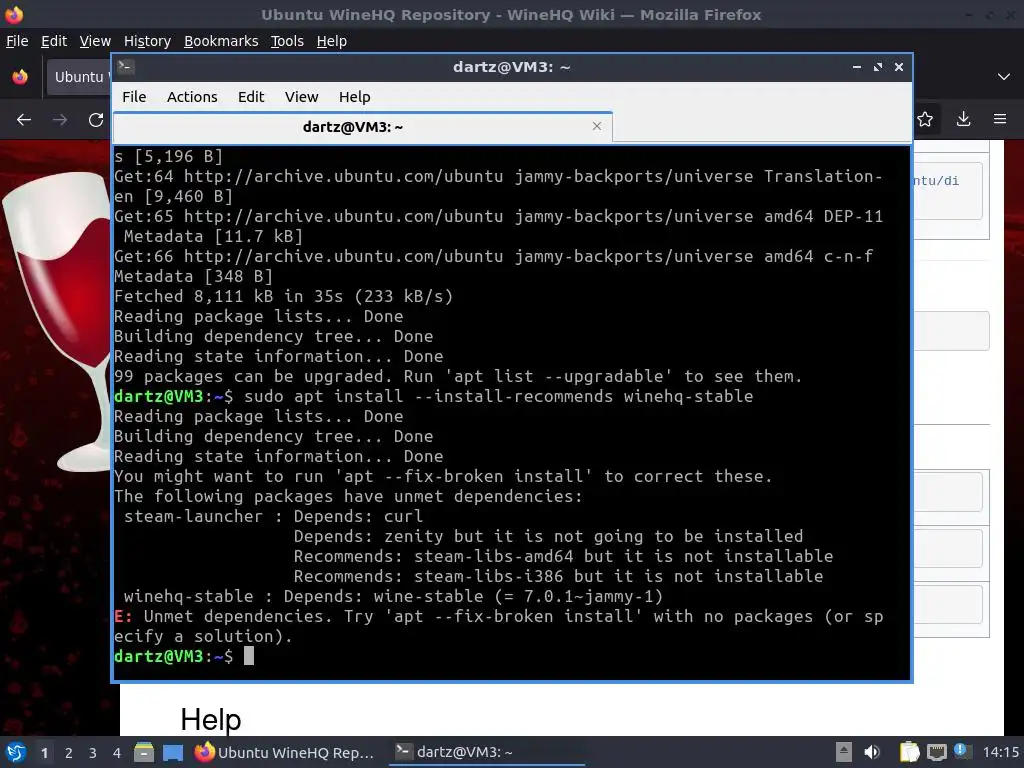Click the Firefox logo in the title bar
This screenshot has height=768, width=1024.
tap(14, 14)
